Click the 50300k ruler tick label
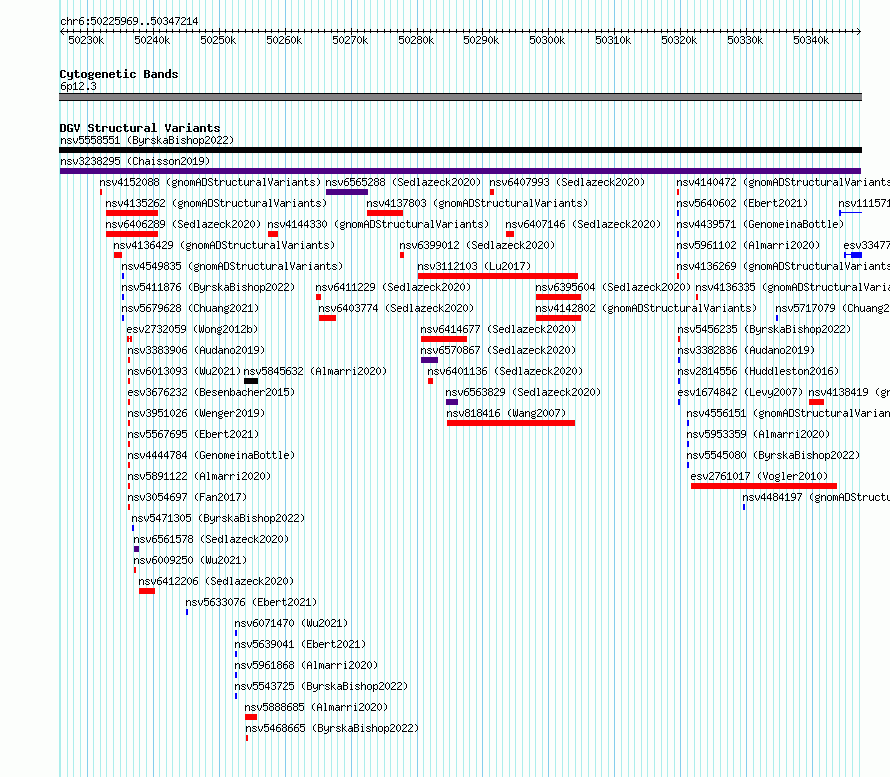This screenshot has height=777, width=890. [x=547, y=40]
